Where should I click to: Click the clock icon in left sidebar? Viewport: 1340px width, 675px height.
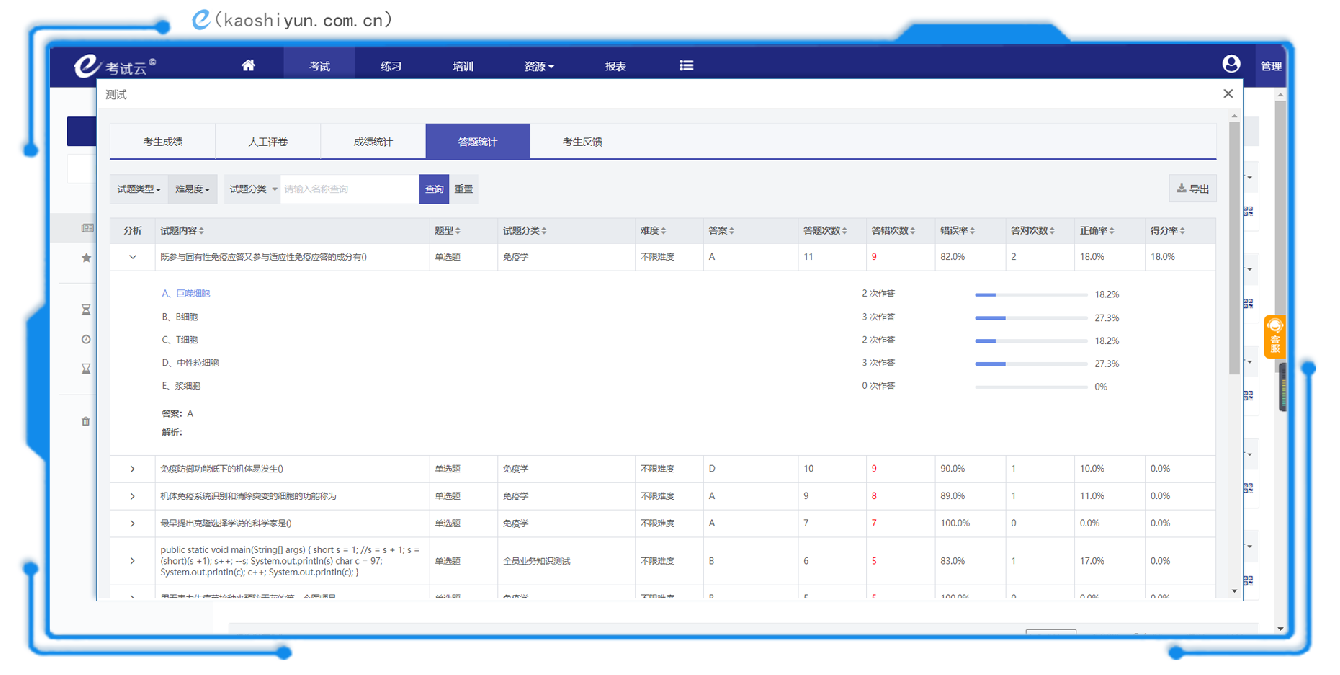86,339
